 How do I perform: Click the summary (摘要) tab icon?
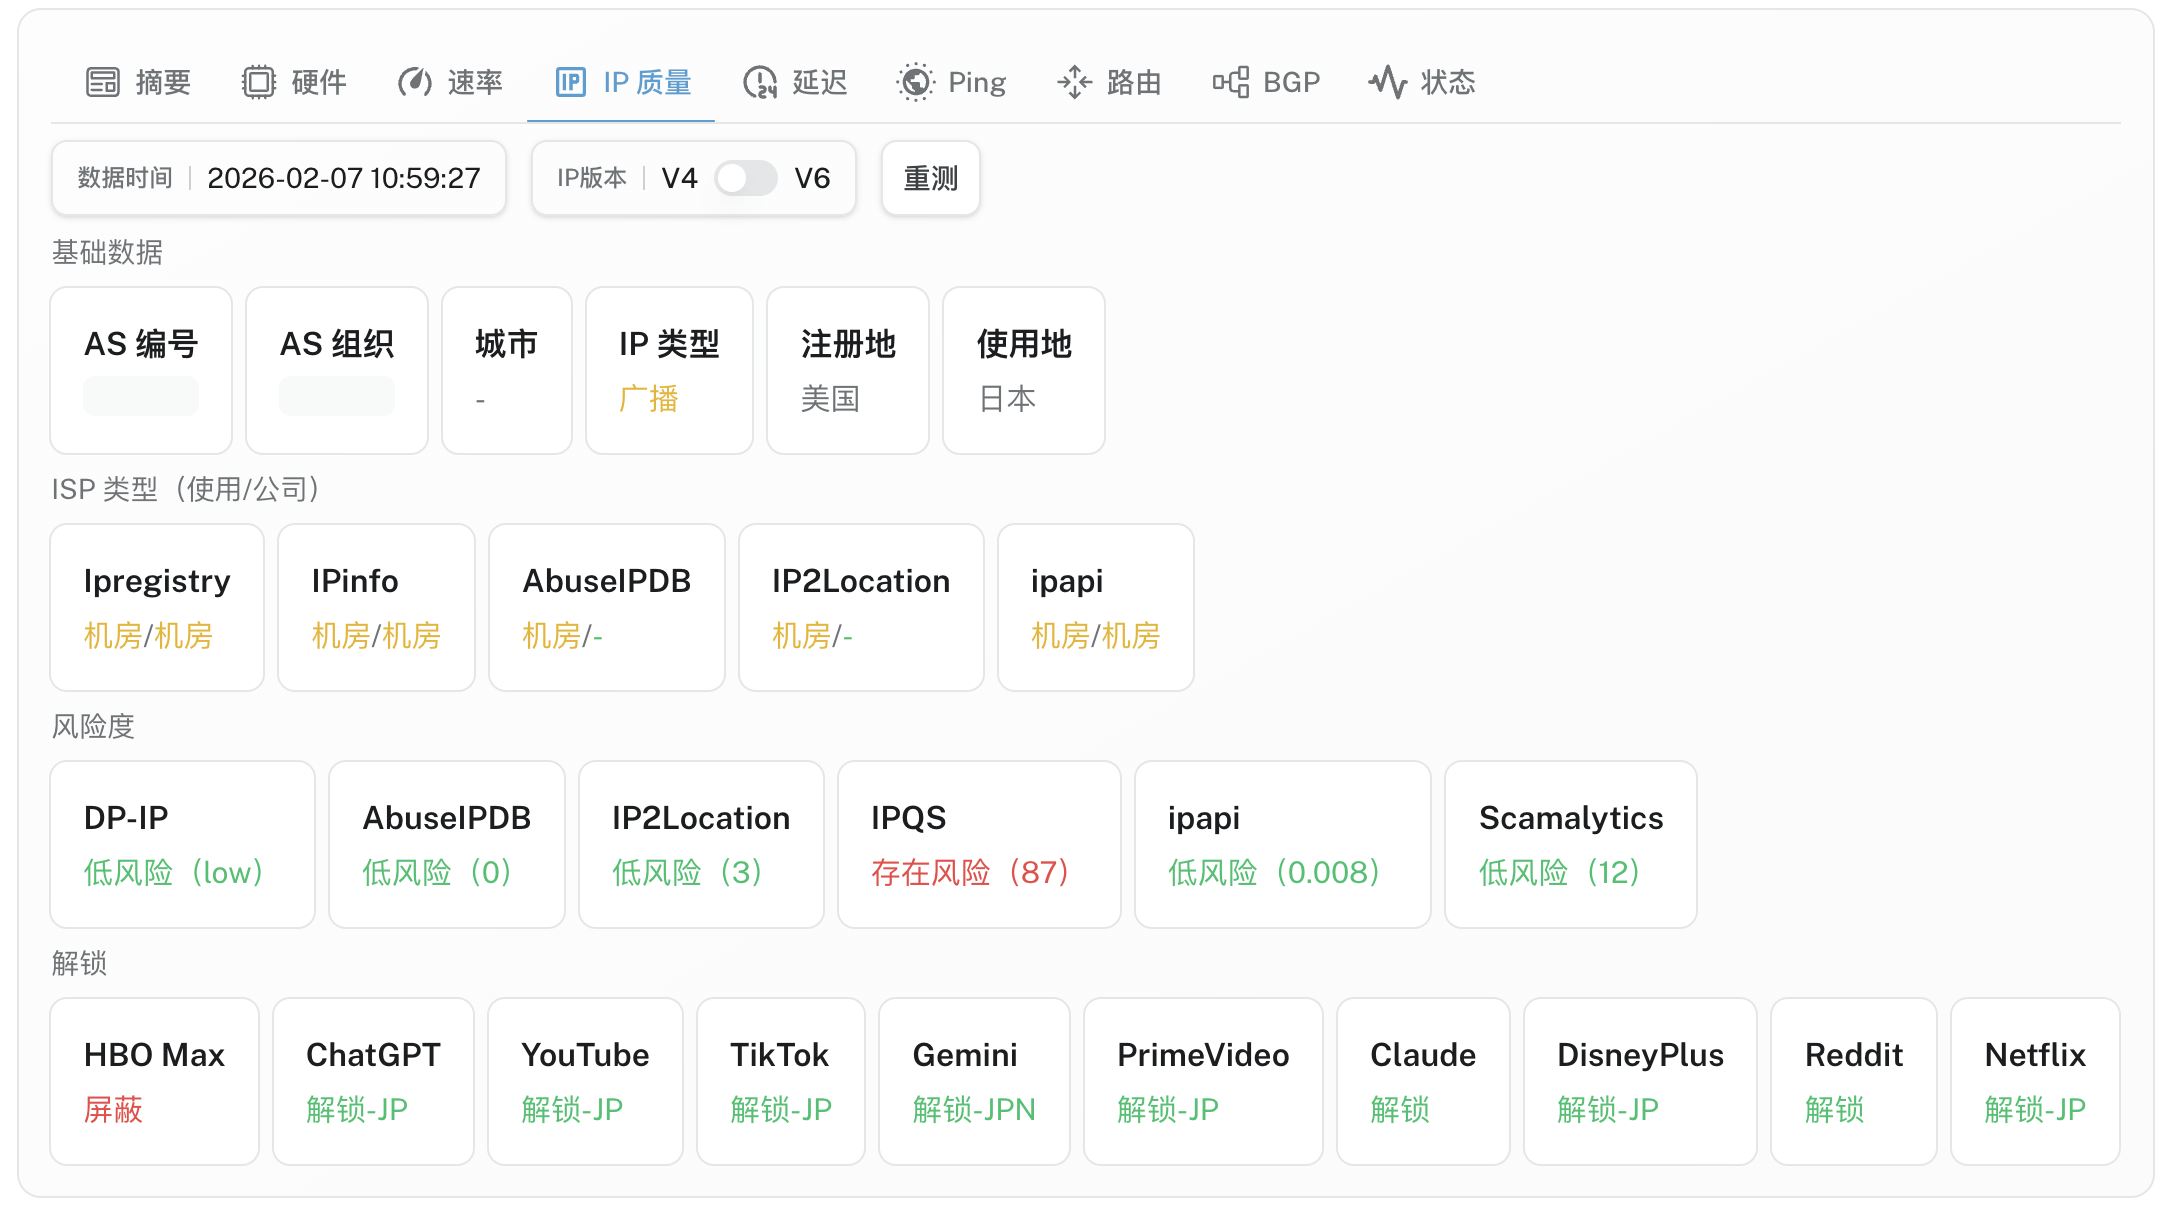102,82
